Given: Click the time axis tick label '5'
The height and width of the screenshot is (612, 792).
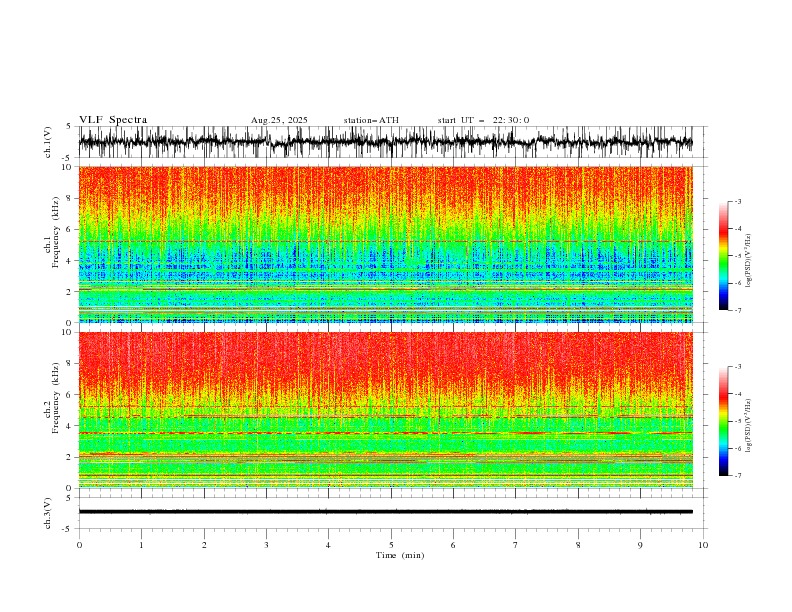Looking at the screenshot, I should (x=391, y=545).
